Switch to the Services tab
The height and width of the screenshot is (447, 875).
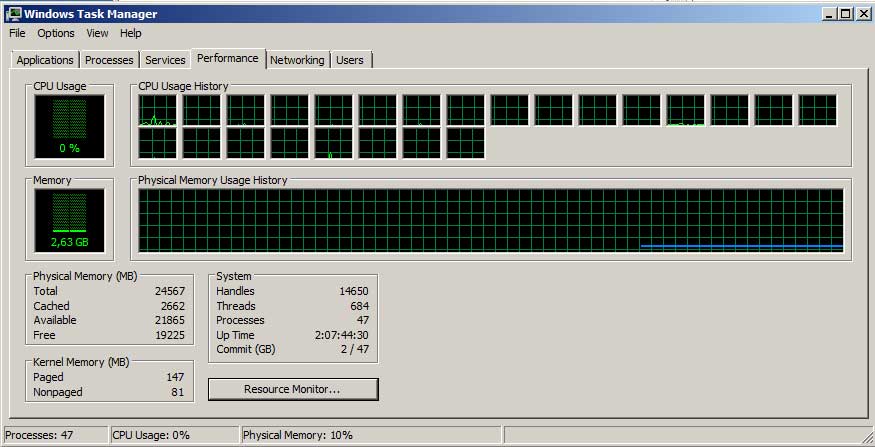pyautogui.click(x=165, y=60)
